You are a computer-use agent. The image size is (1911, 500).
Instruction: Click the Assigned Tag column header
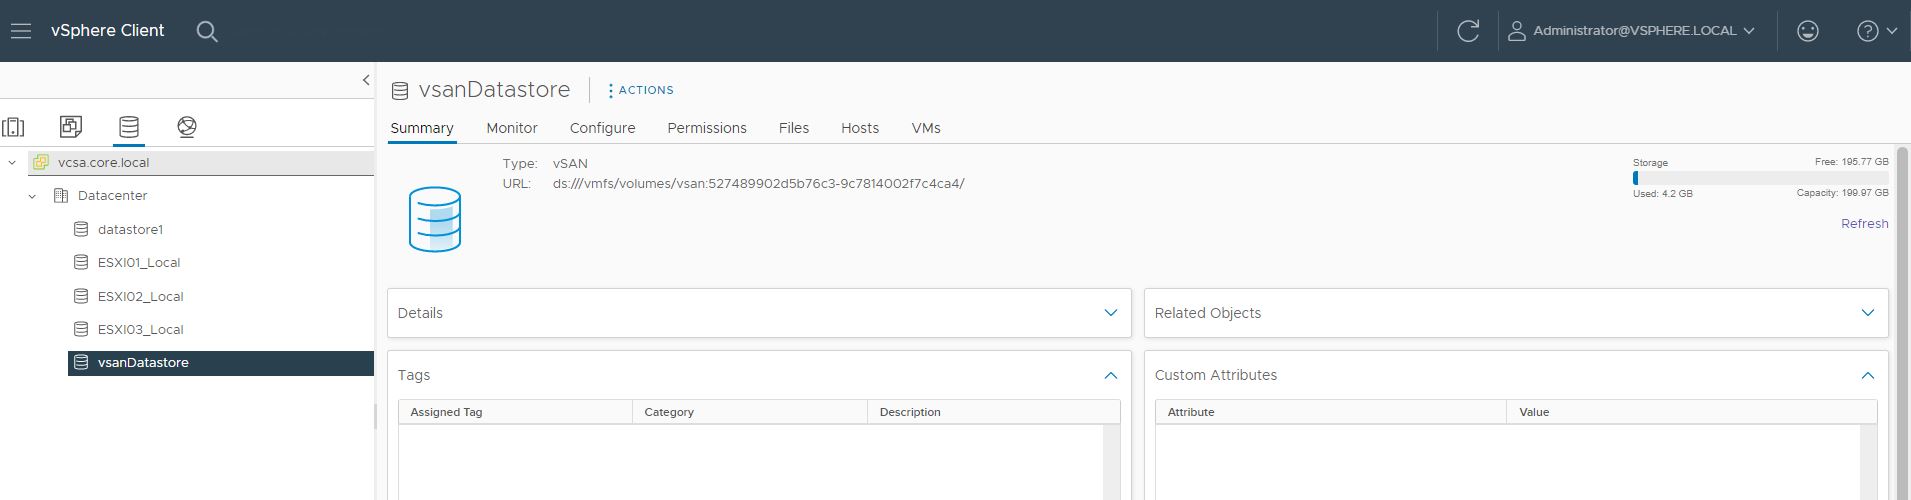pyautogui.click(x=516, y=412)
